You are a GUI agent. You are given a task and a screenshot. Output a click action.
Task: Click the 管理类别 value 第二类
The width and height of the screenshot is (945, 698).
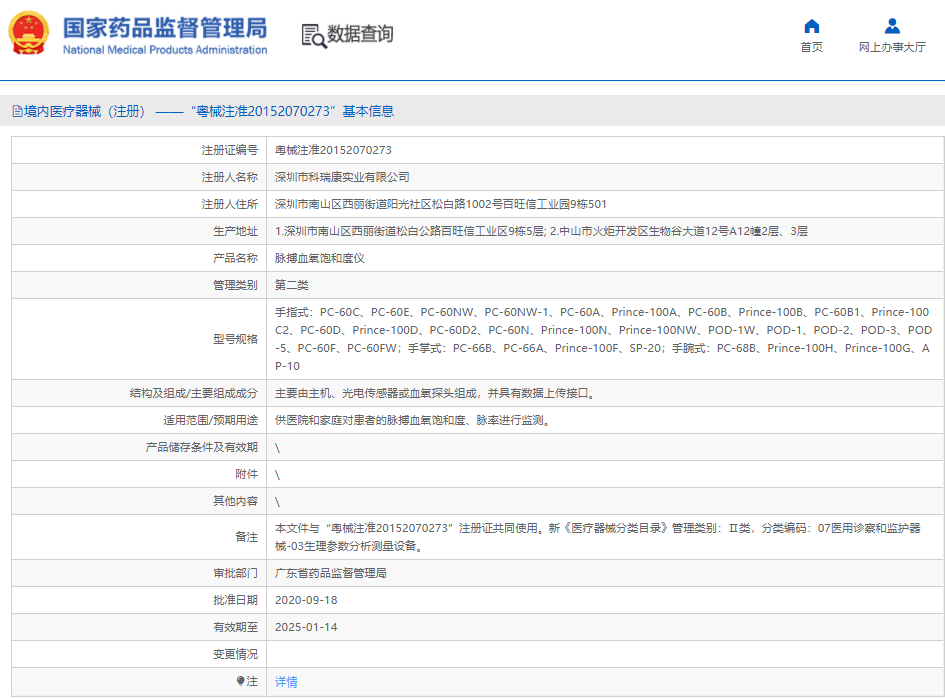click(292, 285)
